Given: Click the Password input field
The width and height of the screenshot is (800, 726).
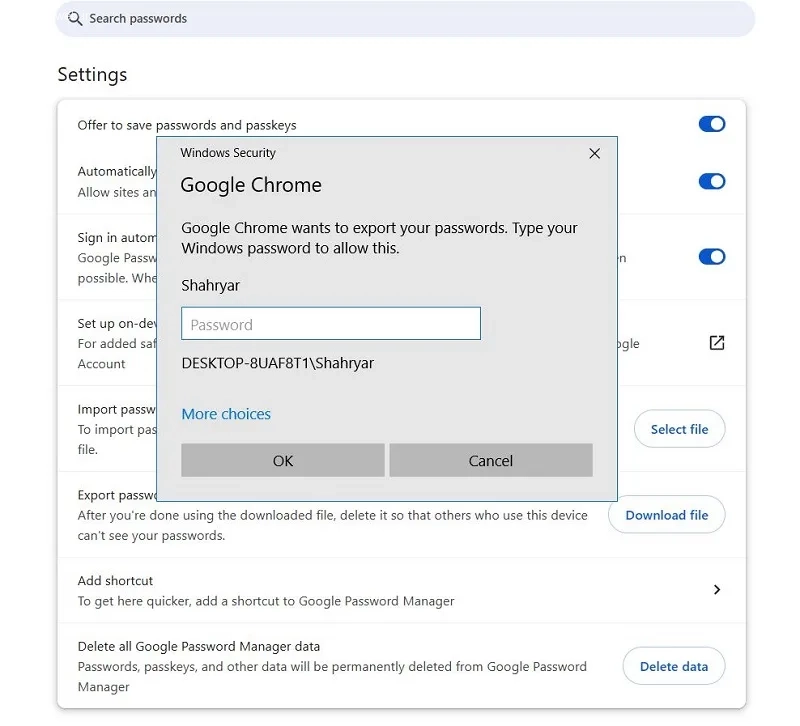Looking at the screenshot, I should point(331,323).
